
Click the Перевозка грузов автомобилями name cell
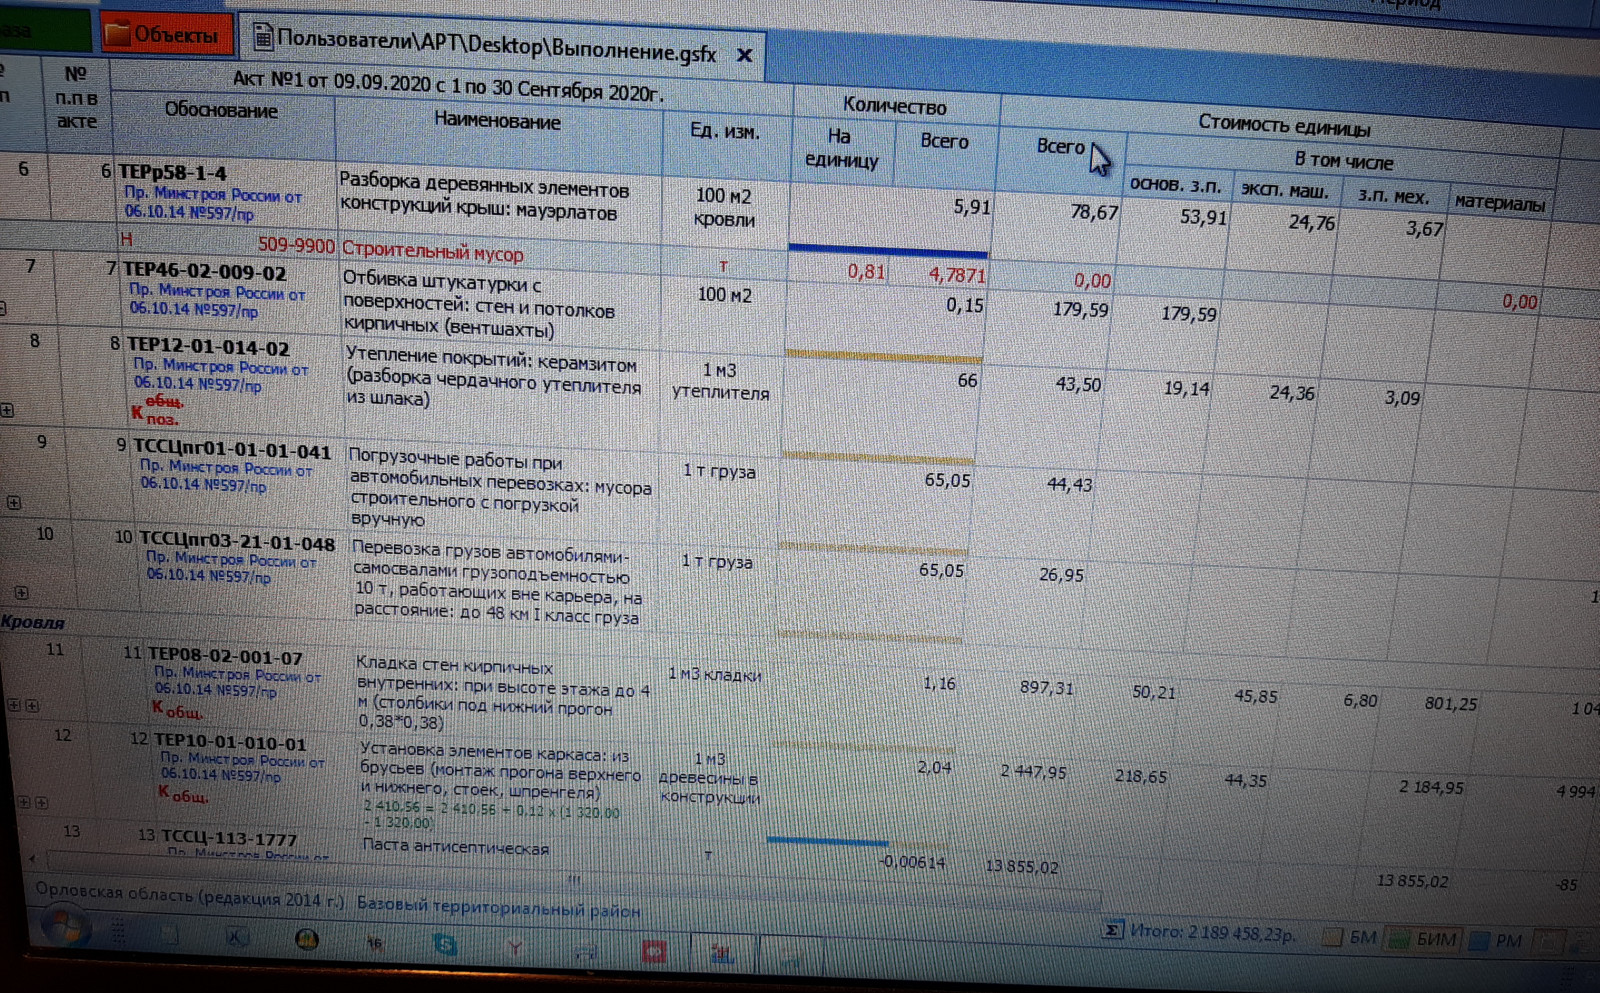pos(498,582)
